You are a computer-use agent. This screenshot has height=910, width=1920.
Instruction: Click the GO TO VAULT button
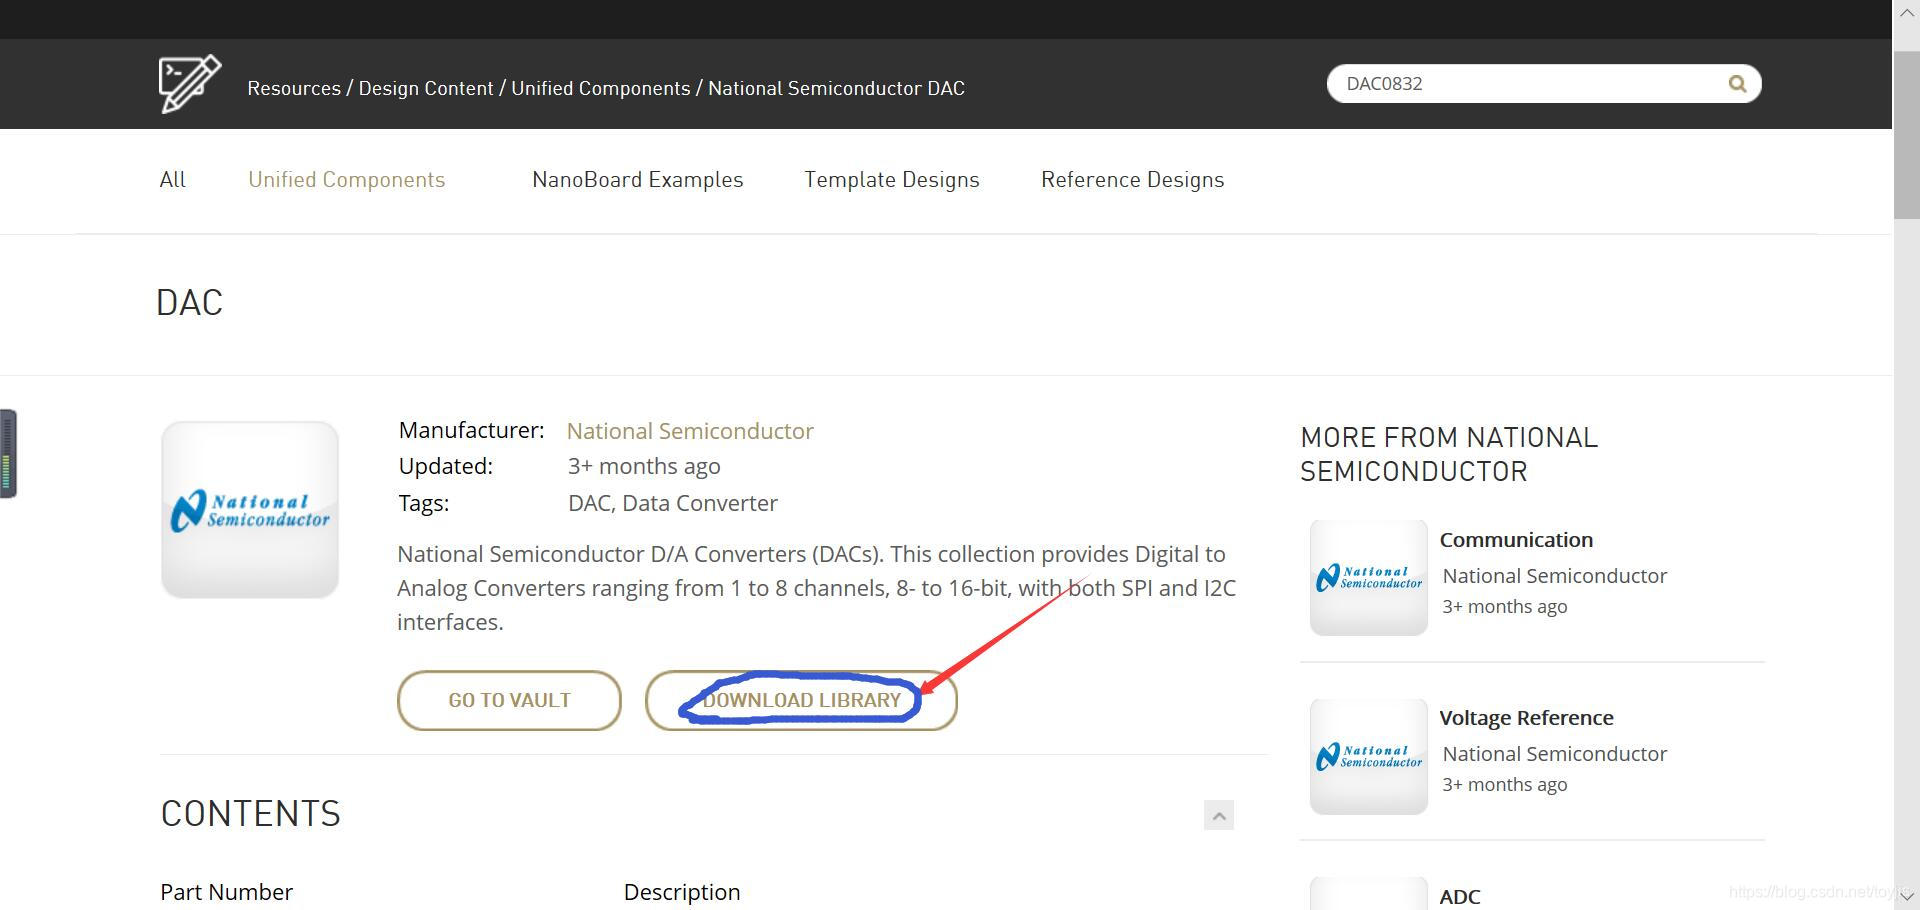(x=509, y=700)
